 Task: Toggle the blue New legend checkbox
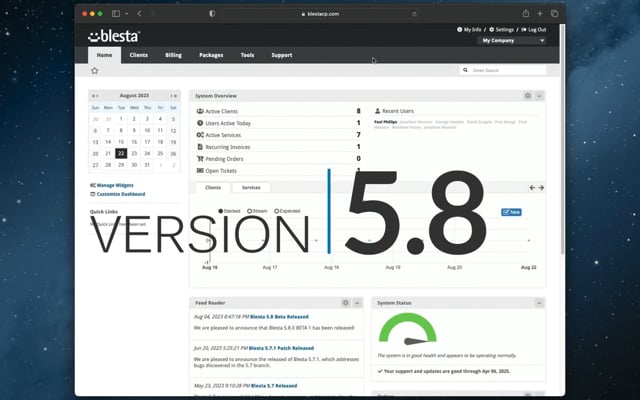coord(511,212)
